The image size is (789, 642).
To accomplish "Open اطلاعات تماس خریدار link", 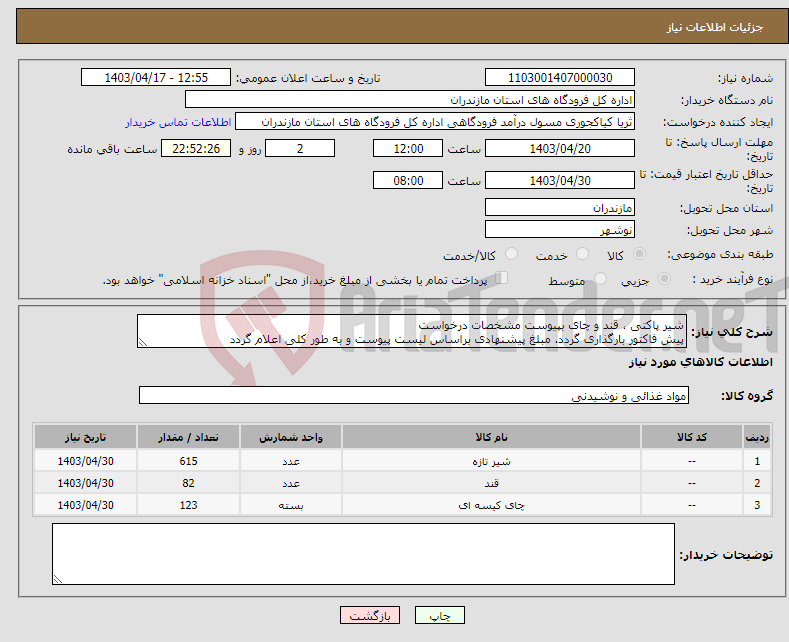I will (178, 122).
